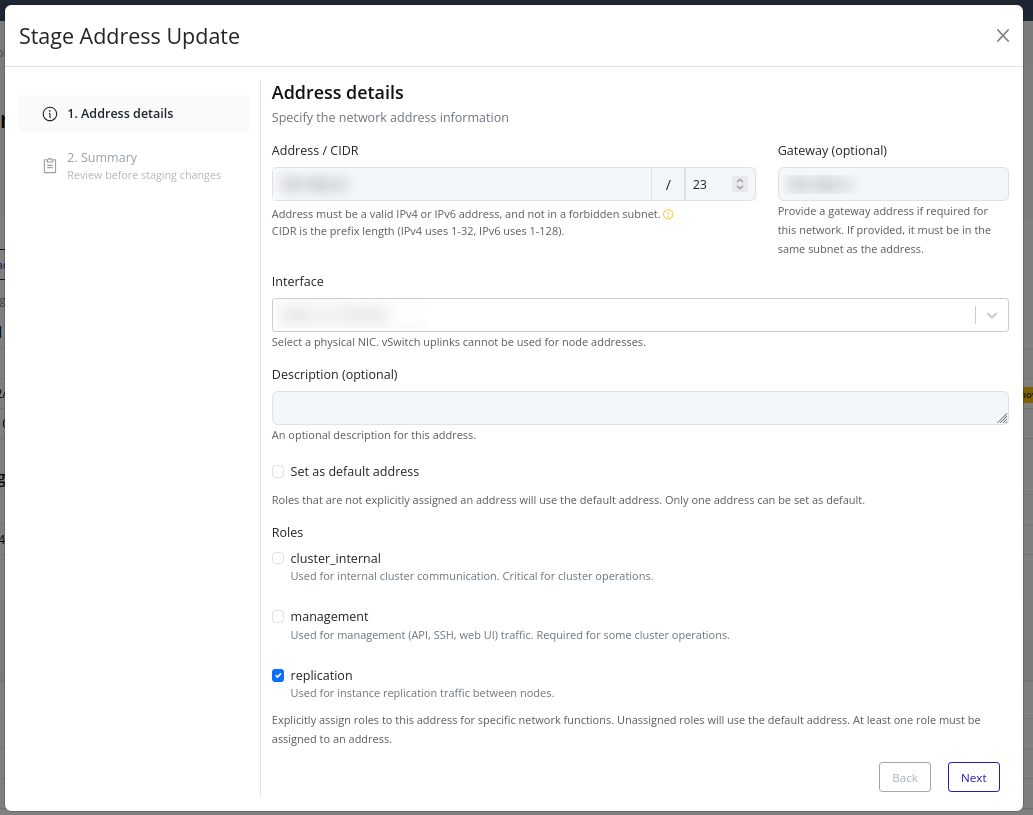Close the Stage Address Update dialog
Image resolution: width=1033 pixels, height=815 pixels.
tap(1002, 36)
